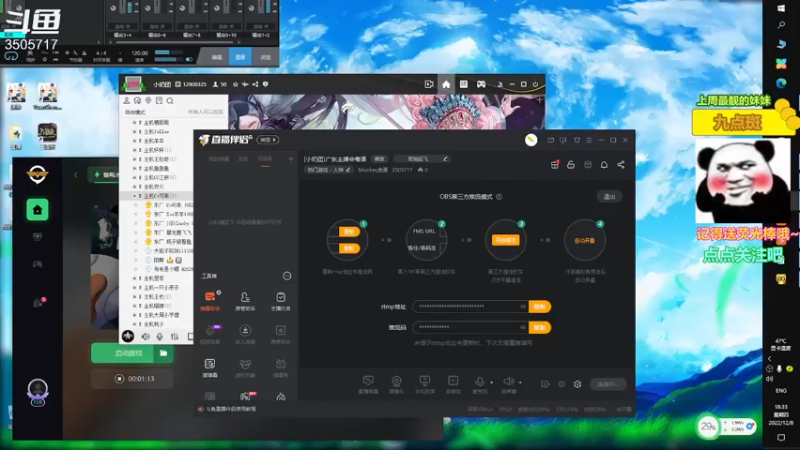Open the companion usage tutorial link at bottom
The image size is (800, 450).
point(231,409)
